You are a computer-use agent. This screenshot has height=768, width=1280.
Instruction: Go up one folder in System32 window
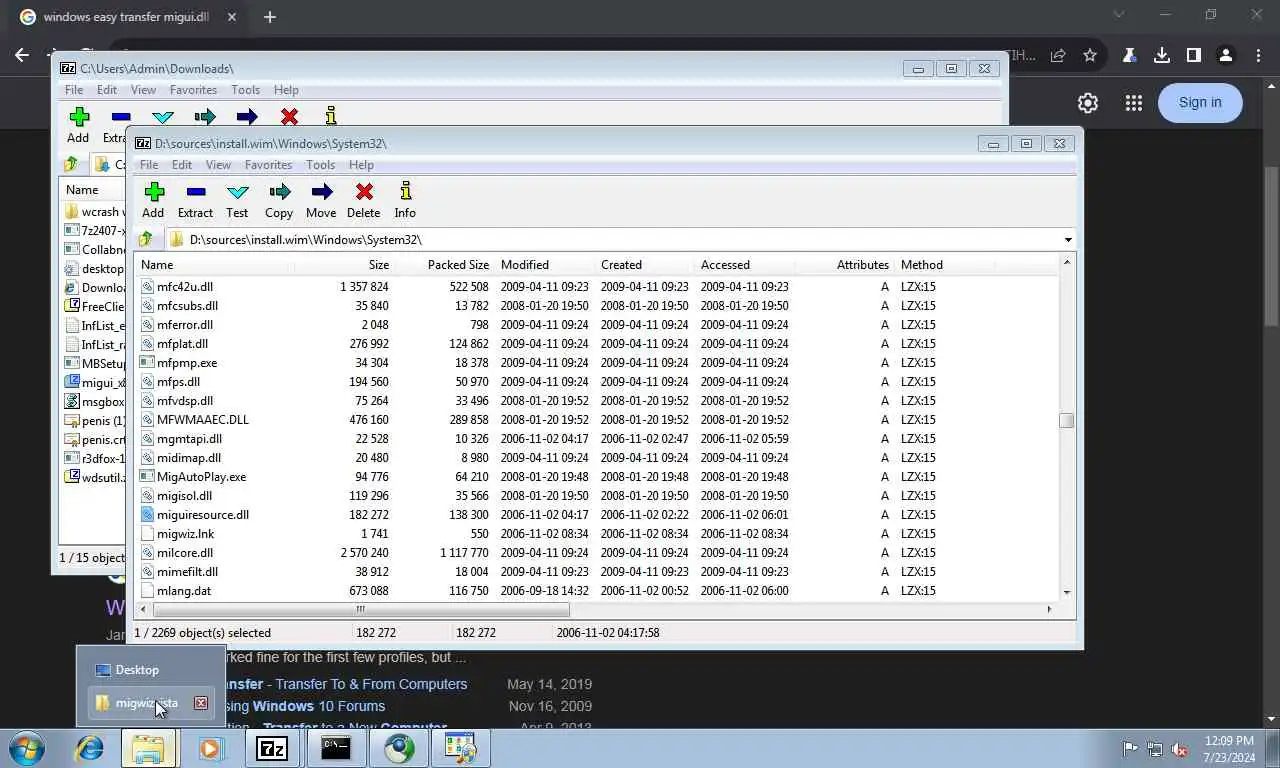tap(146, 239)
